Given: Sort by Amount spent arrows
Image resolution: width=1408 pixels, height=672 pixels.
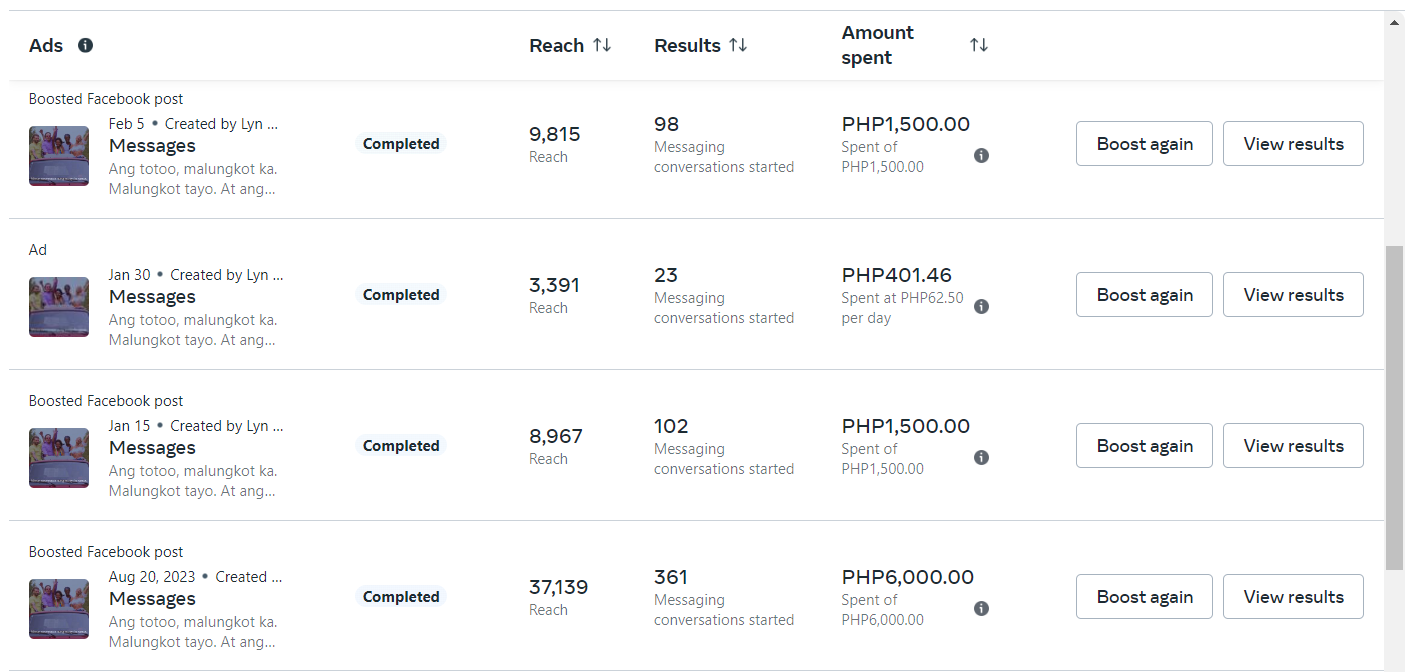Looking at the screenshot, I should point(978,45).
